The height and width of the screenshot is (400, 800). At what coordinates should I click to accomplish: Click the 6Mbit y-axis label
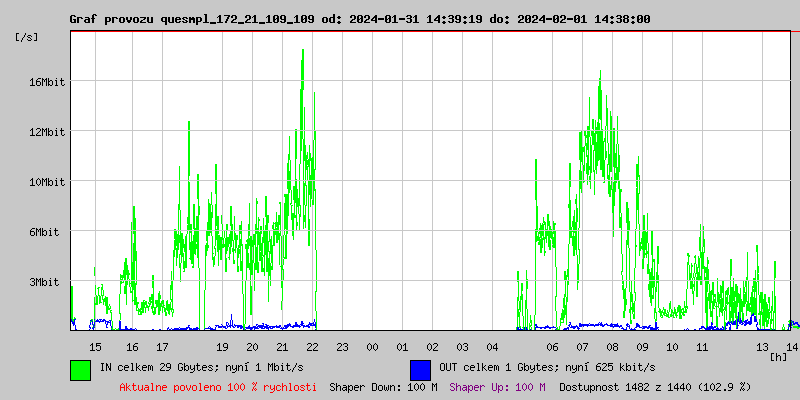point(44,232)
